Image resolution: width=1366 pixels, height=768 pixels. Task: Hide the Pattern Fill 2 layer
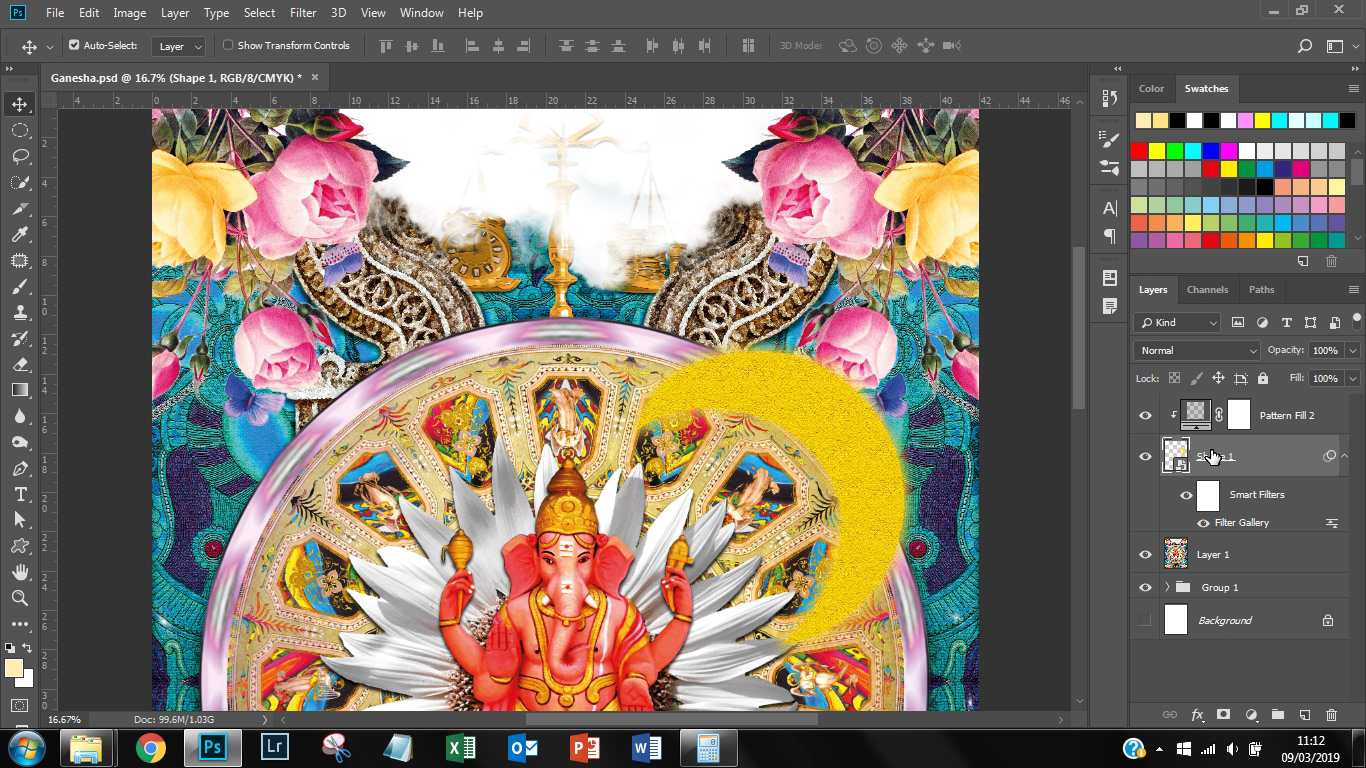1145,415
